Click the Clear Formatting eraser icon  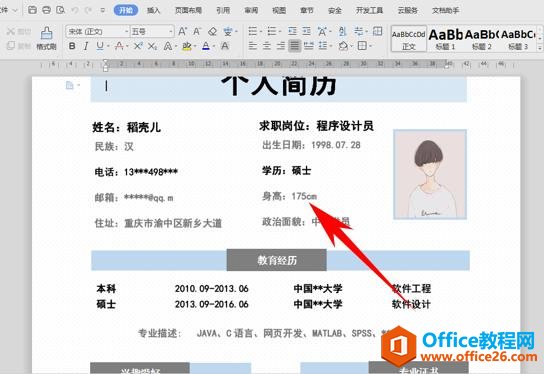(212, 32)
